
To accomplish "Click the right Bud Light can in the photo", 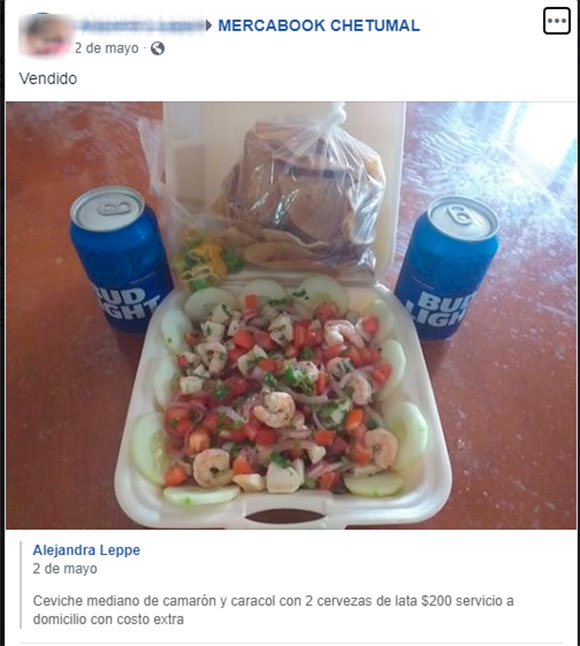I will click(448, 268).
